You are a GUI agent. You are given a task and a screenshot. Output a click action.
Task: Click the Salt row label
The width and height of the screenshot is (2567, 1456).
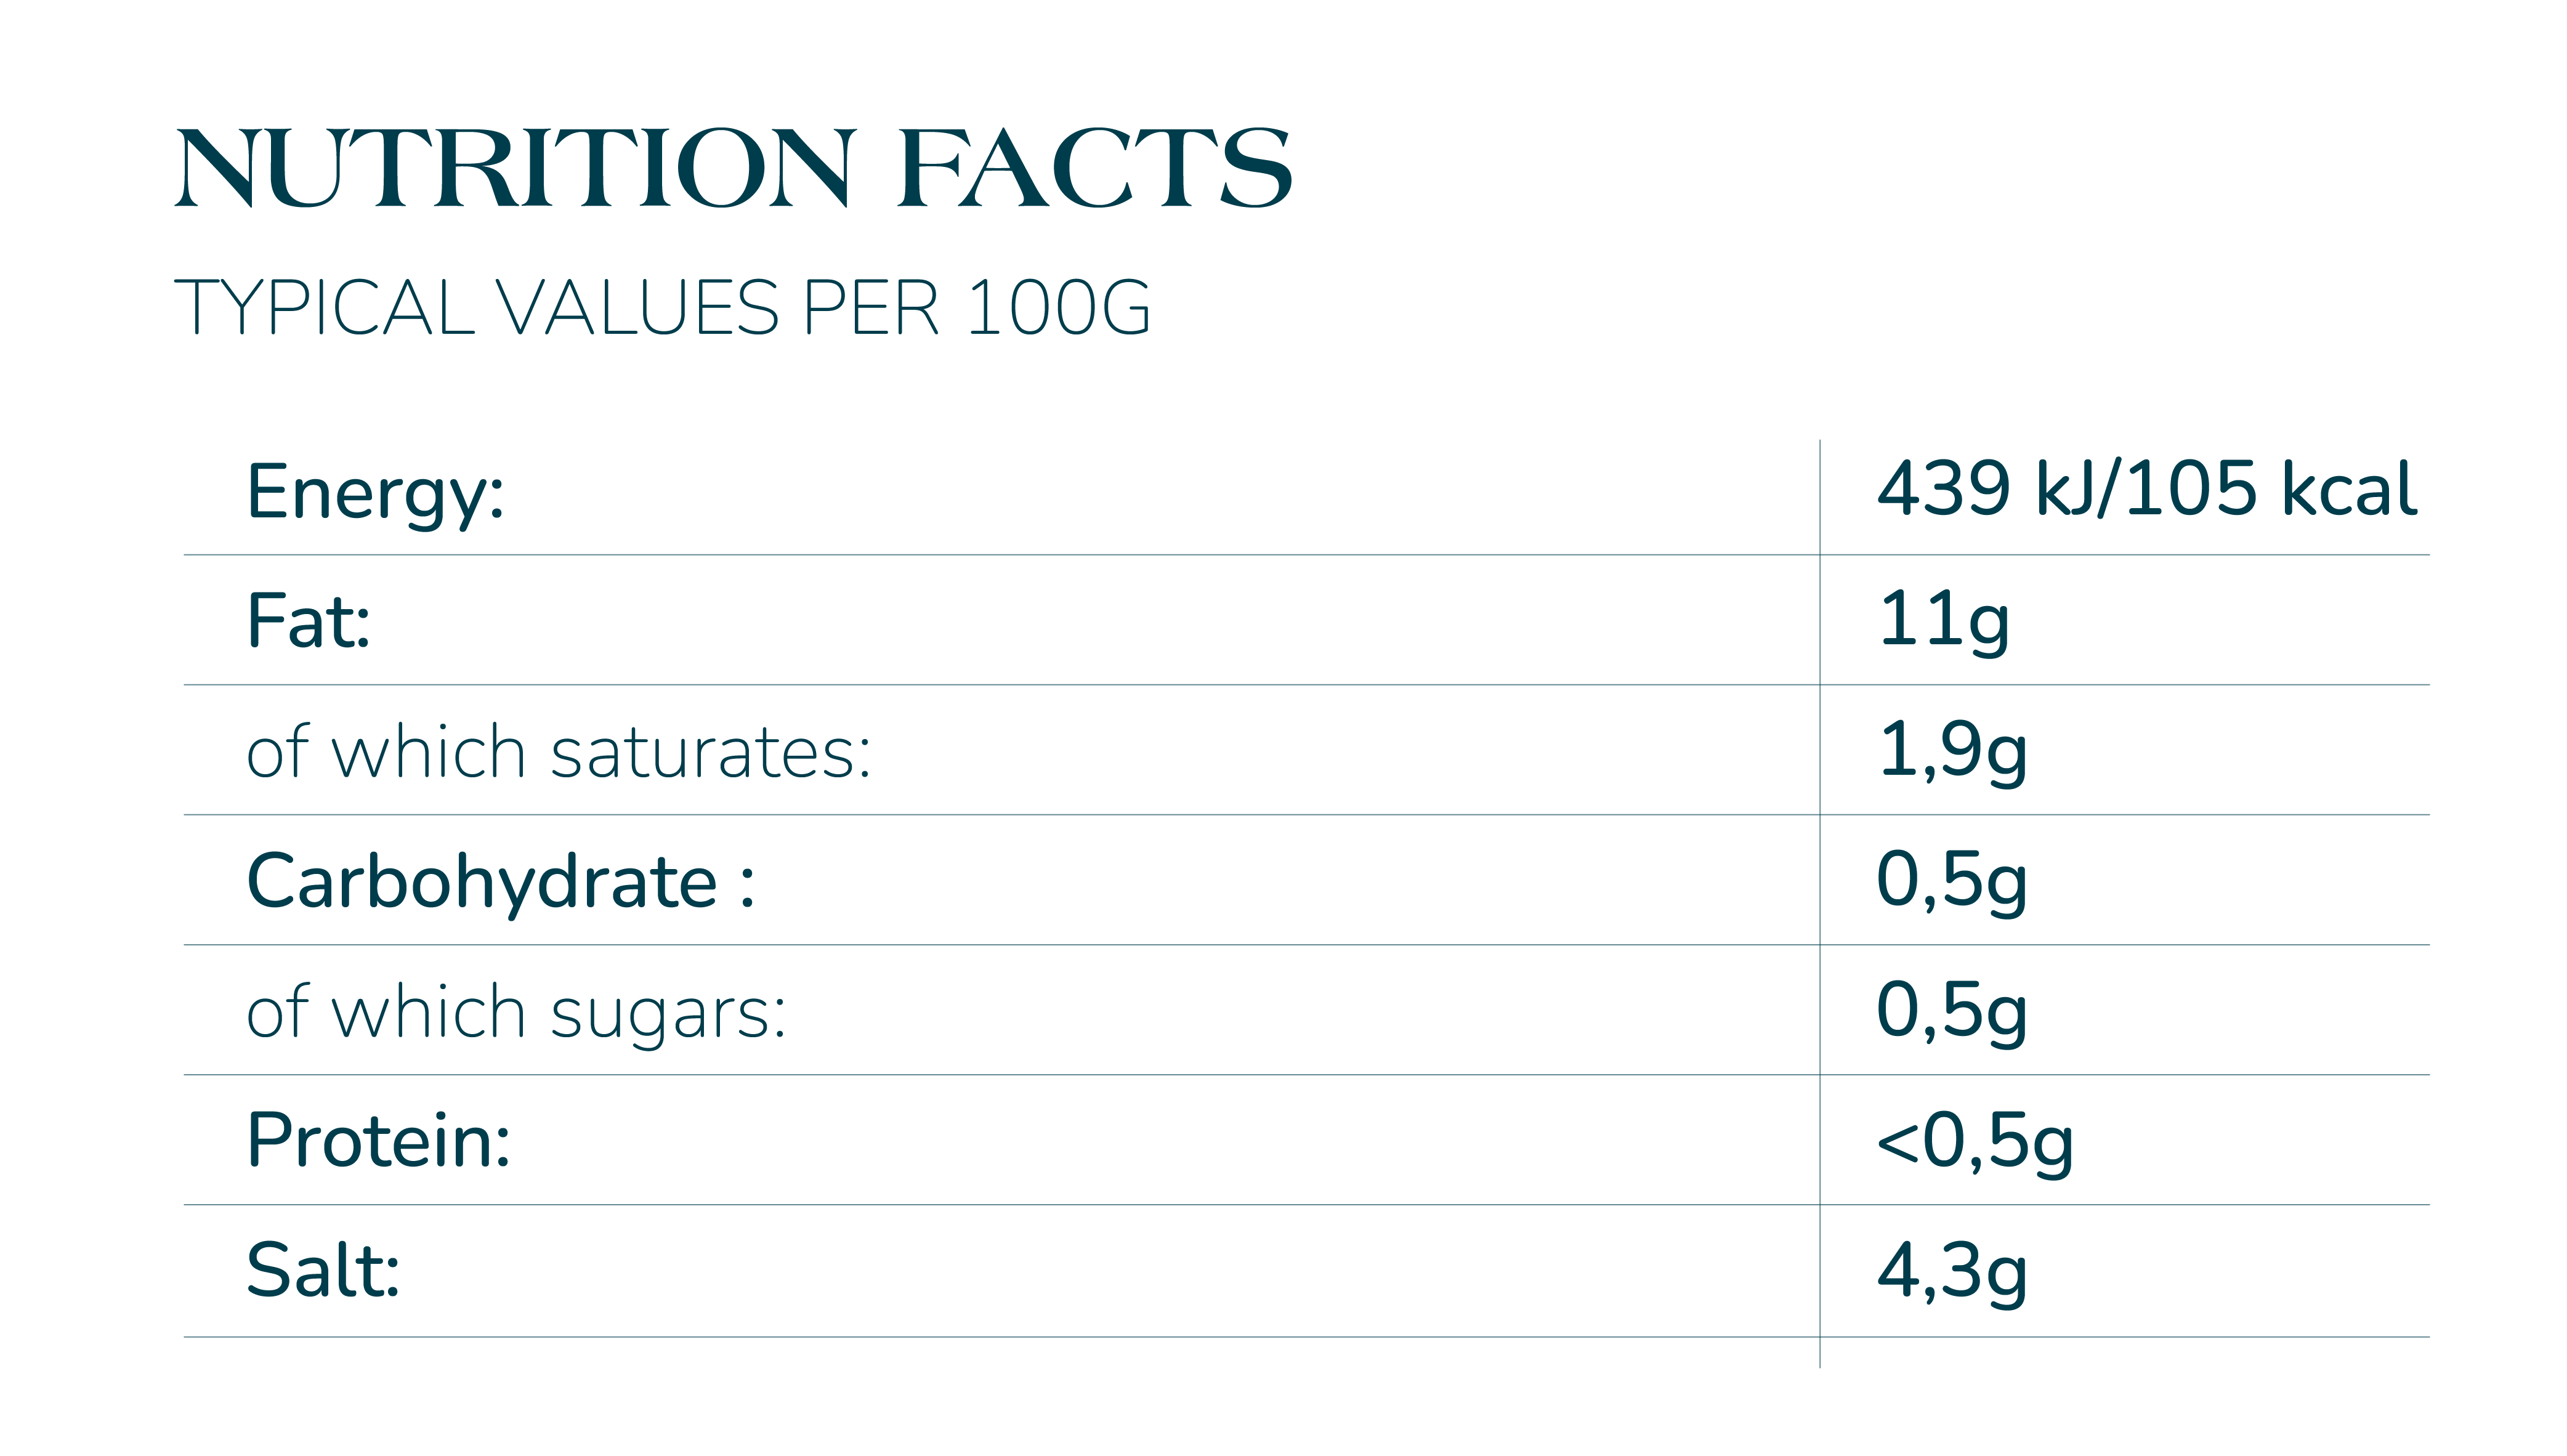[x=323, y=1271]
